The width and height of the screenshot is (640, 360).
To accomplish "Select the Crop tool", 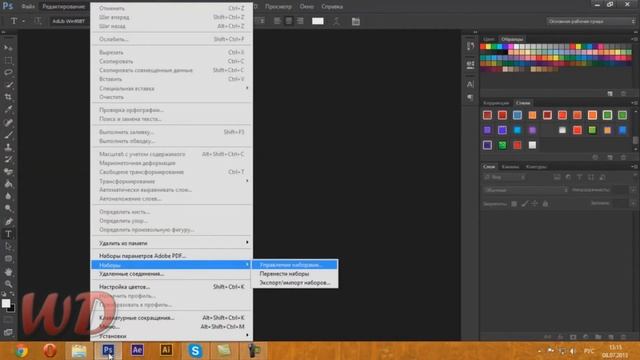I will click(8, 97).
